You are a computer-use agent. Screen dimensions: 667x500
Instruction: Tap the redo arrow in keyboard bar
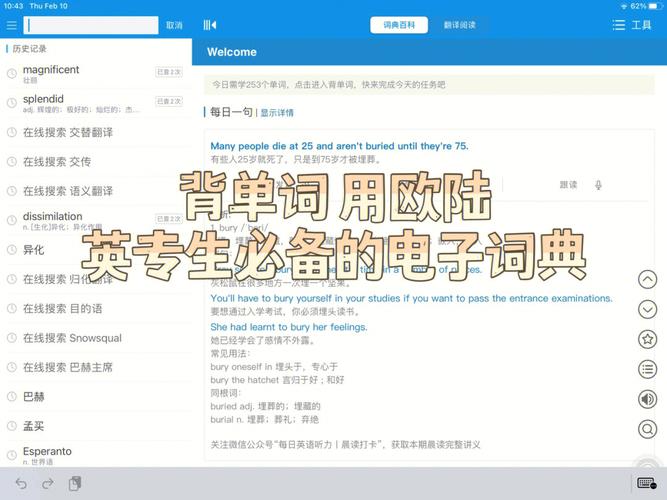(x=48, y=484)
